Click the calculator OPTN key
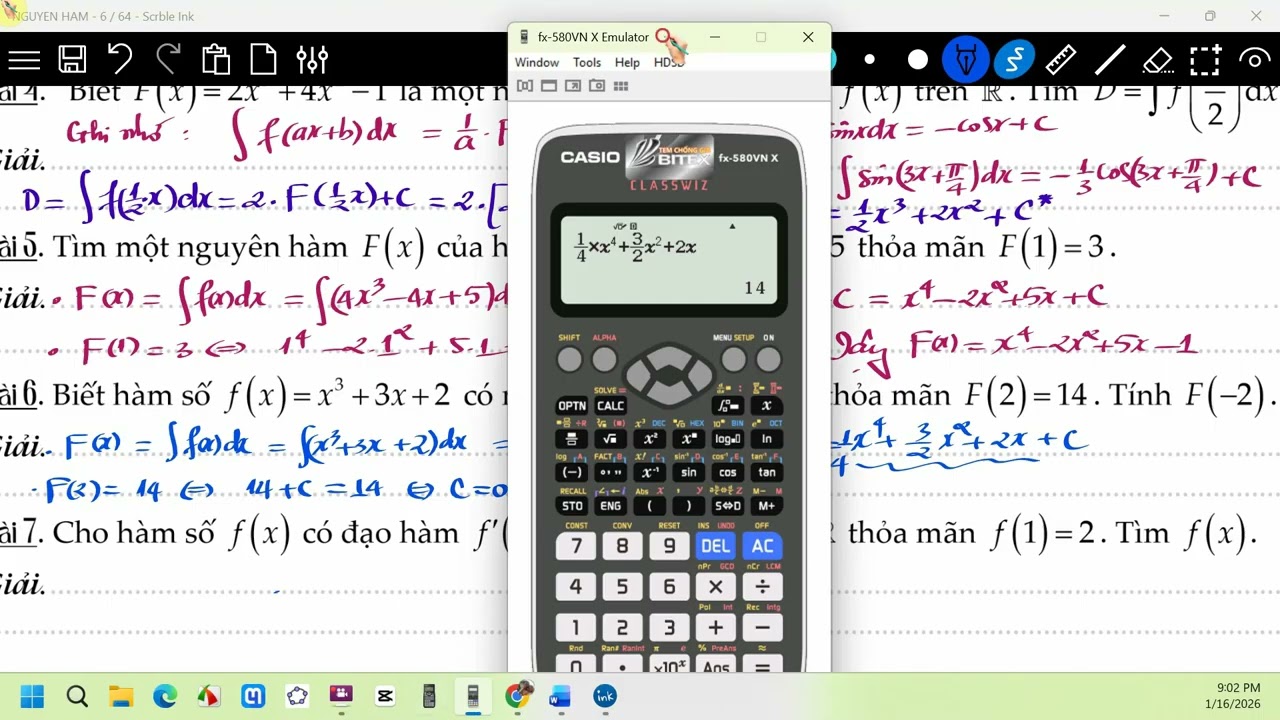The image size is (1280, 720). point(572,406)
